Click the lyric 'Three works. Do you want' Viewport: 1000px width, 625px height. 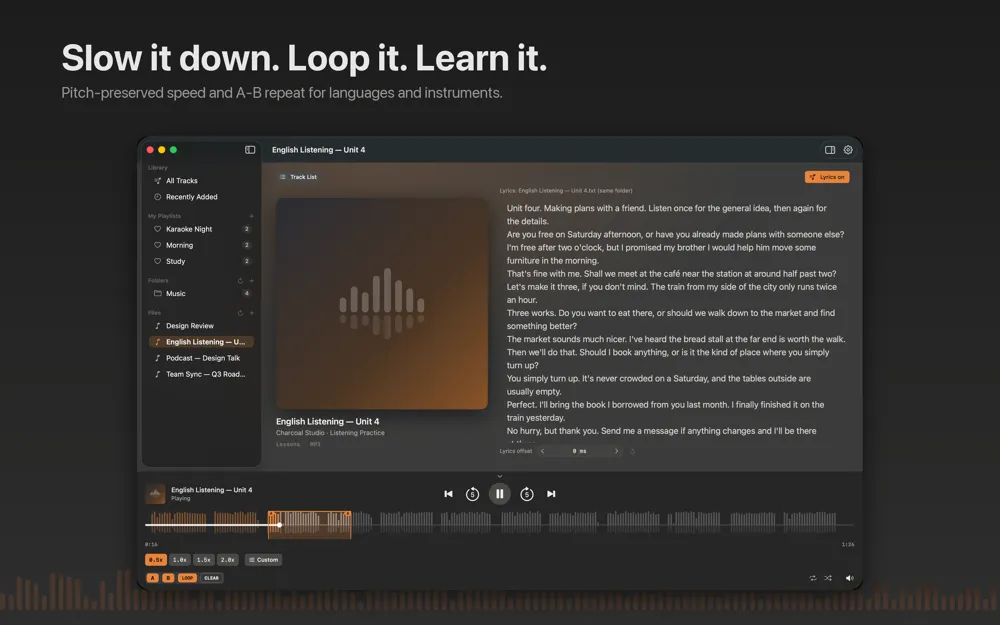point(670,320)
